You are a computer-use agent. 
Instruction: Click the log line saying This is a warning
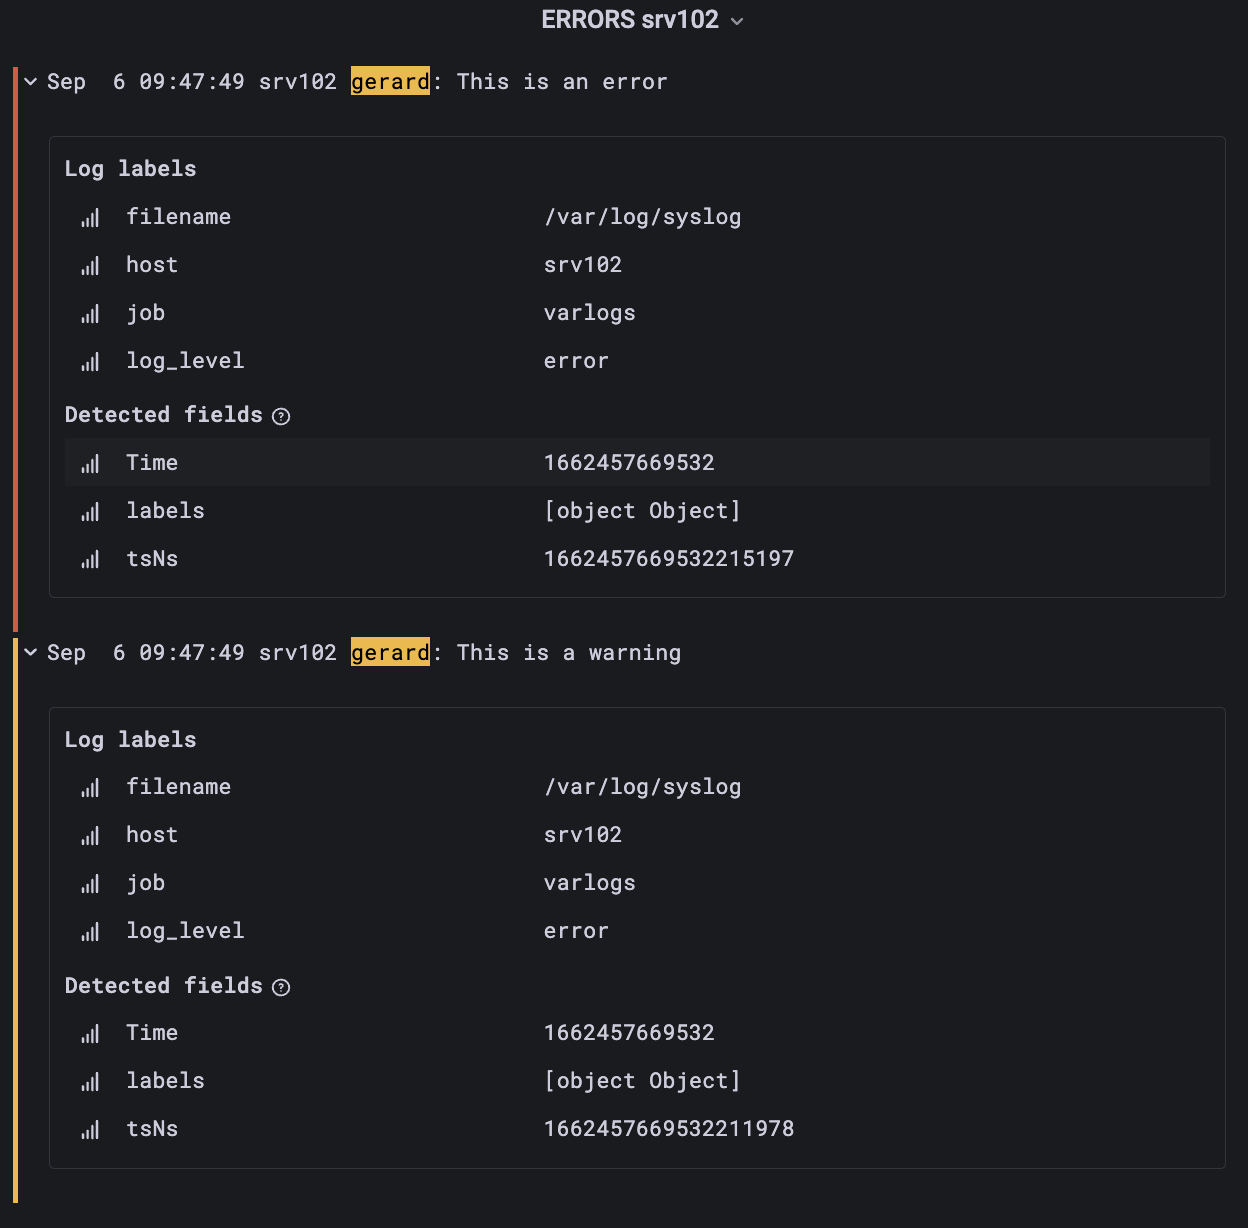(568, 652)
